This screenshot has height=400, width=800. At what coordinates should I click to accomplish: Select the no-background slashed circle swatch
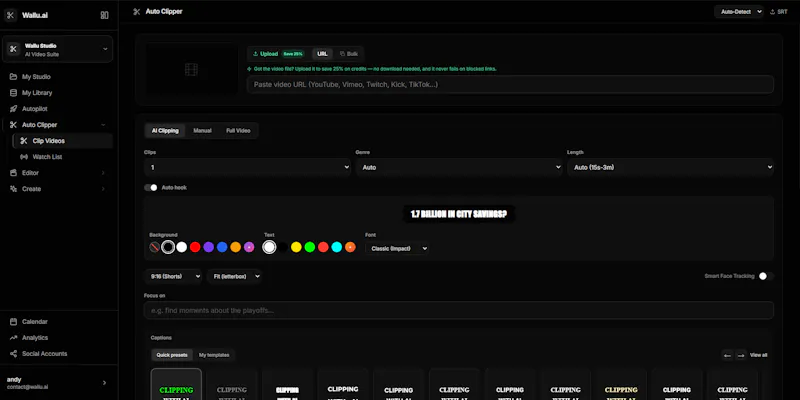[155, 247]
